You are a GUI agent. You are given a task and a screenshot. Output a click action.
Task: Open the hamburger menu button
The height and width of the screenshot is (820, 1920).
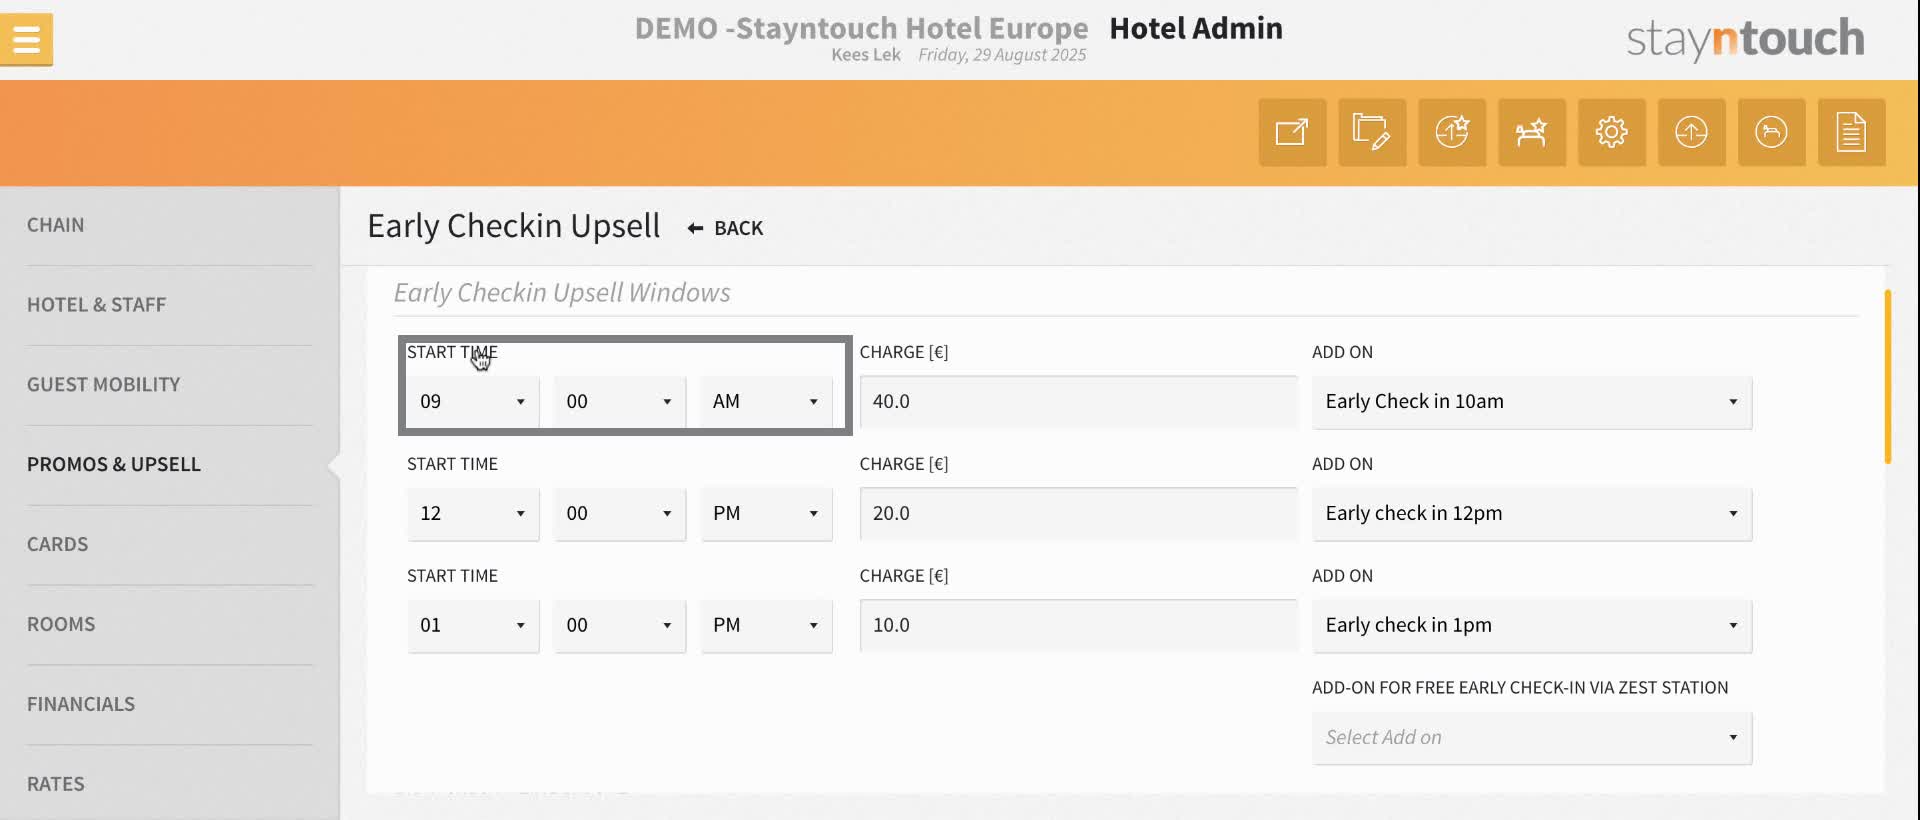[x=26, y=39]
